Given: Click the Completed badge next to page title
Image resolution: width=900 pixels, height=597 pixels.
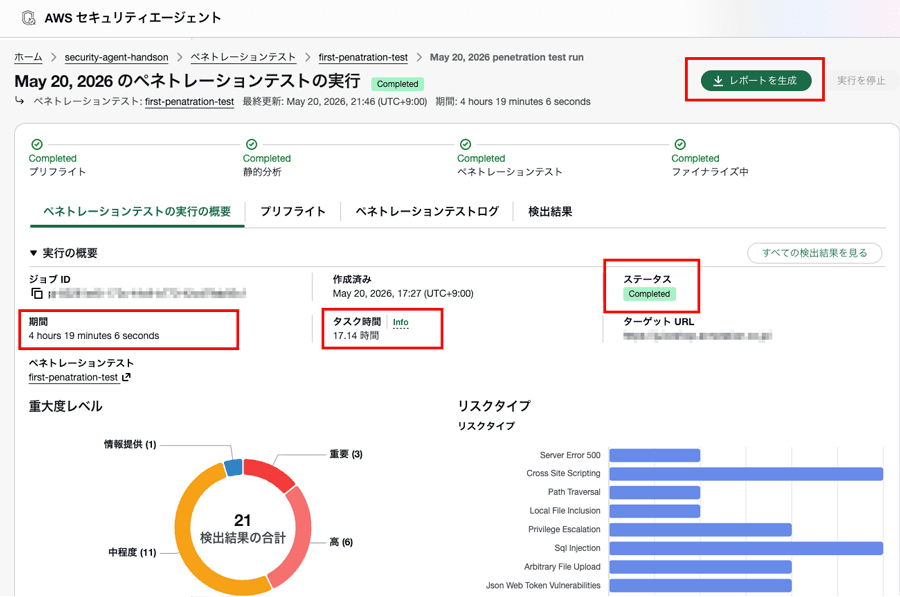Looking at the screenshot, I should click(x=397, y=84).
